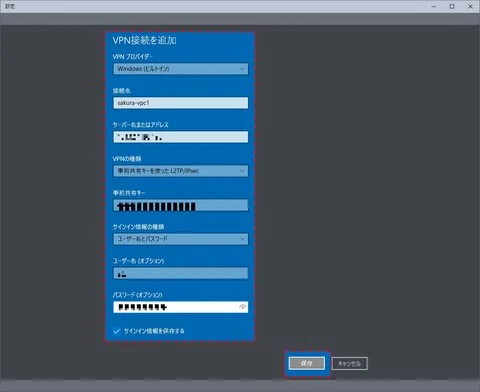480x392 pixels.
Task: Reveal password with the eye icon
Action: (242, 307)
